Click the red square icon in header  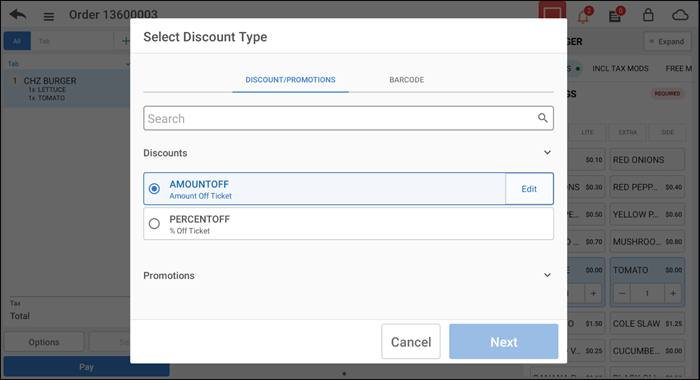552,10
